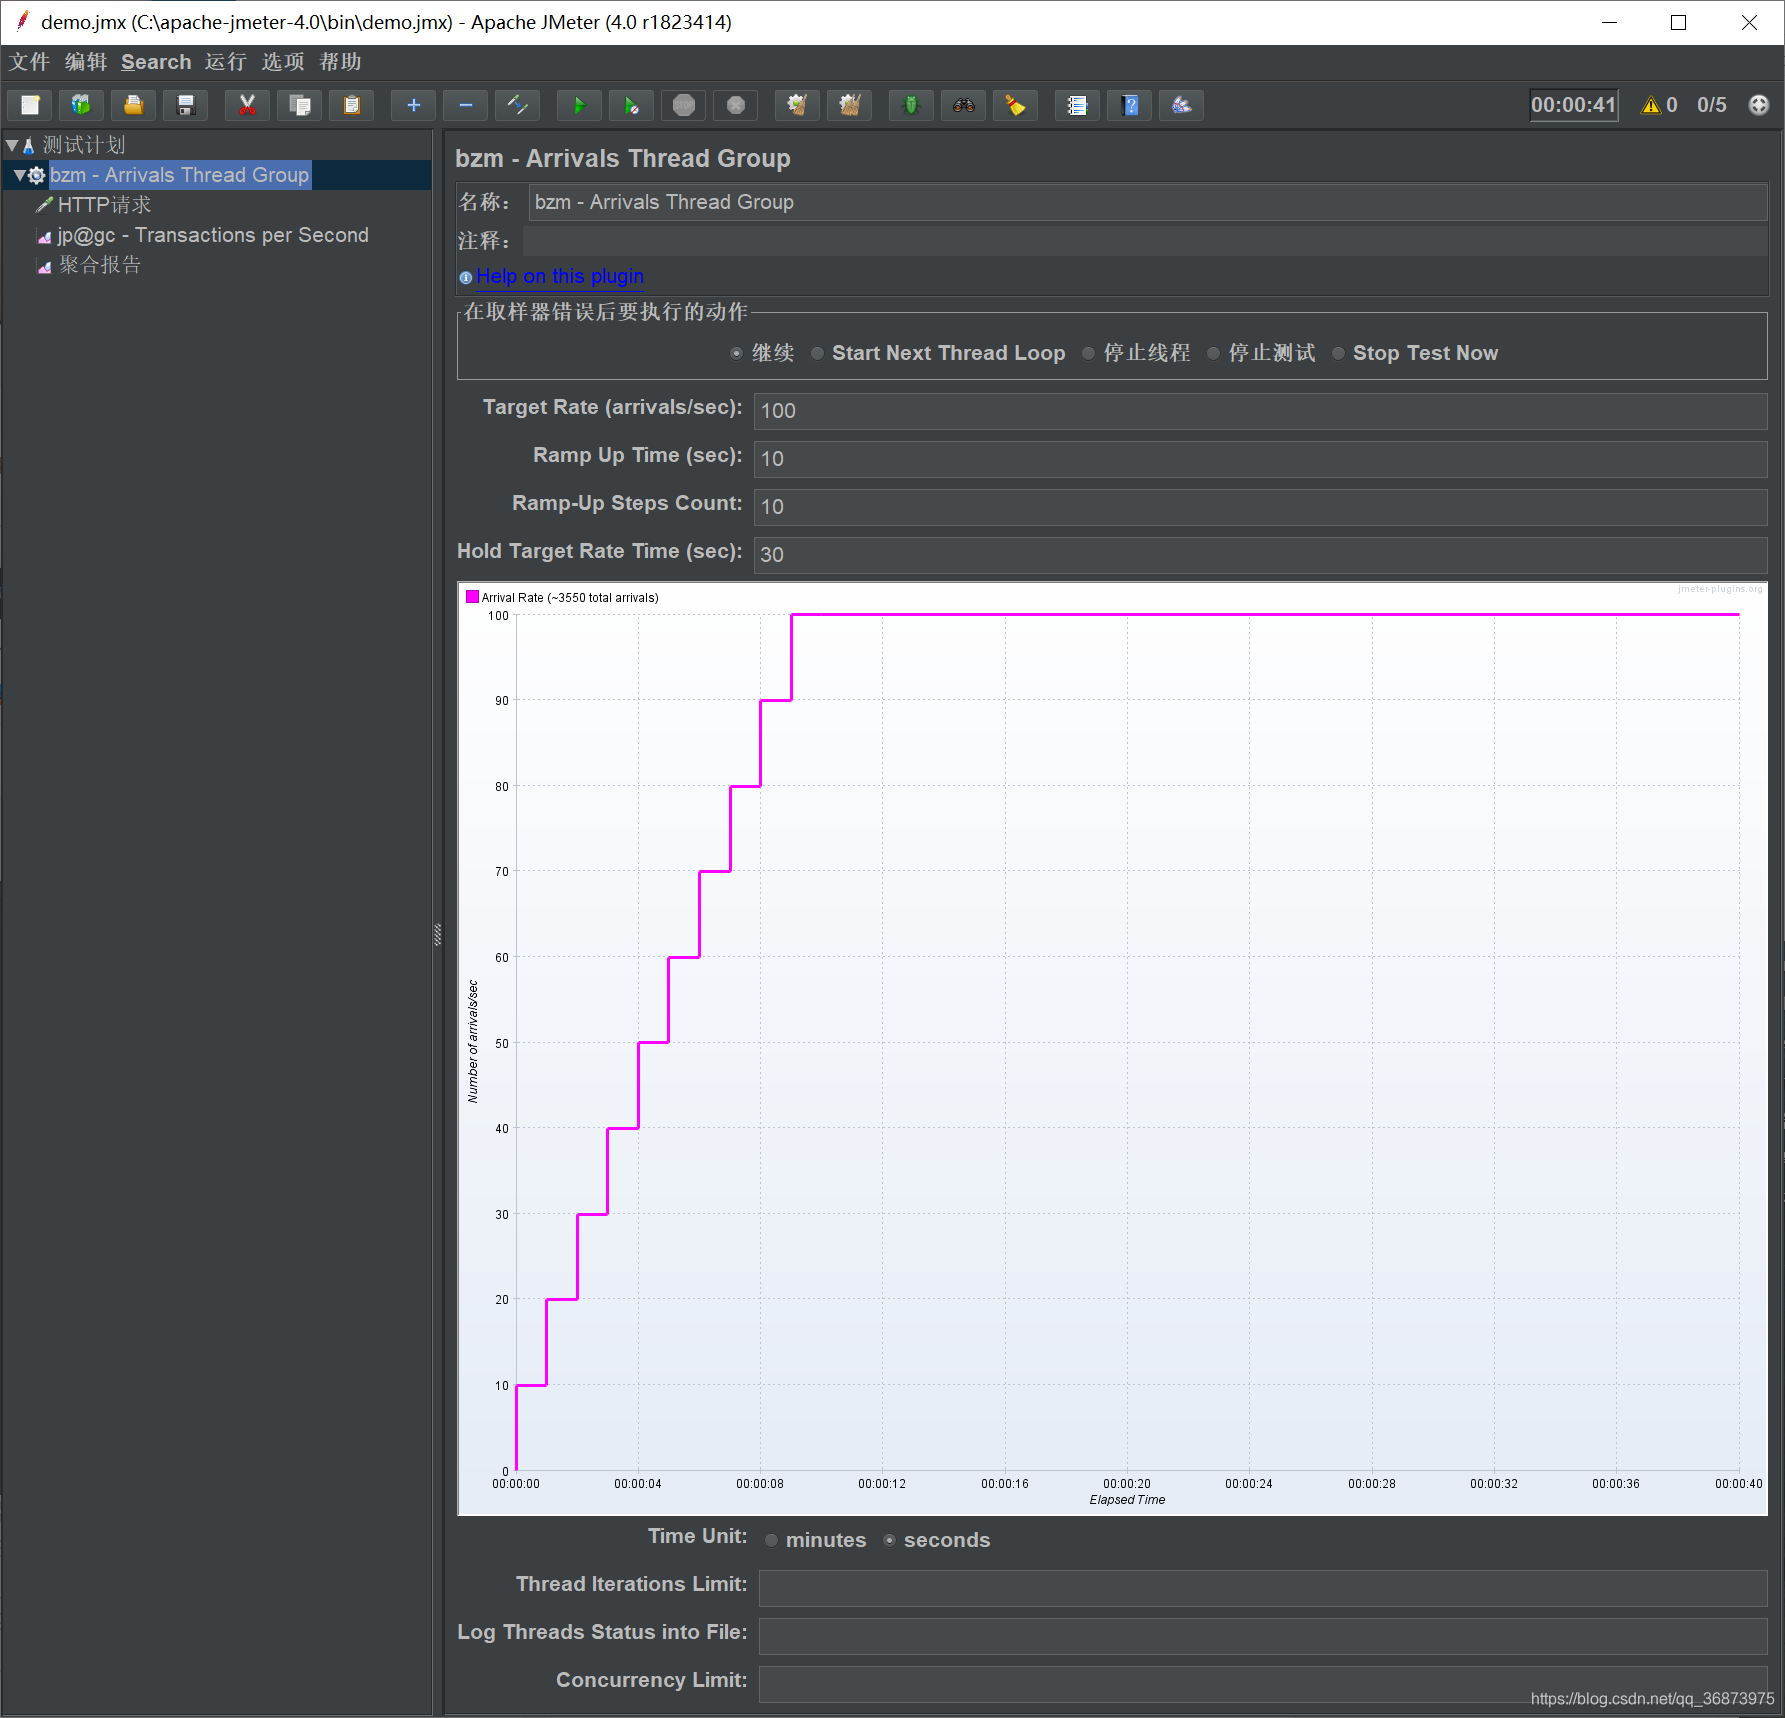The height and width of the screenshot is (1718, 1785).
Task: Select 聚合报告 in the tree
Action: (99, 265)
